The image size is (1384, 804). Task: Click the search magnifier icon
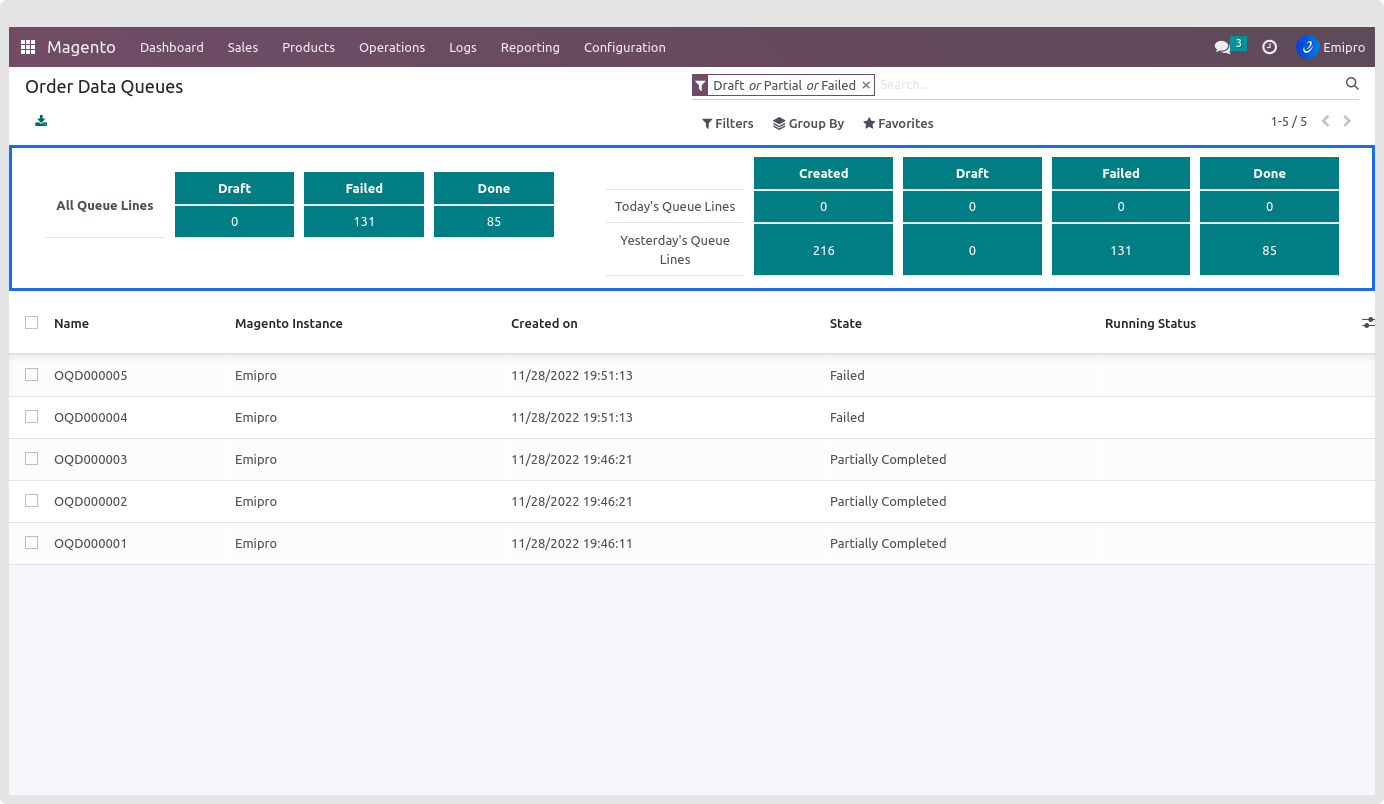(1352, 84)
